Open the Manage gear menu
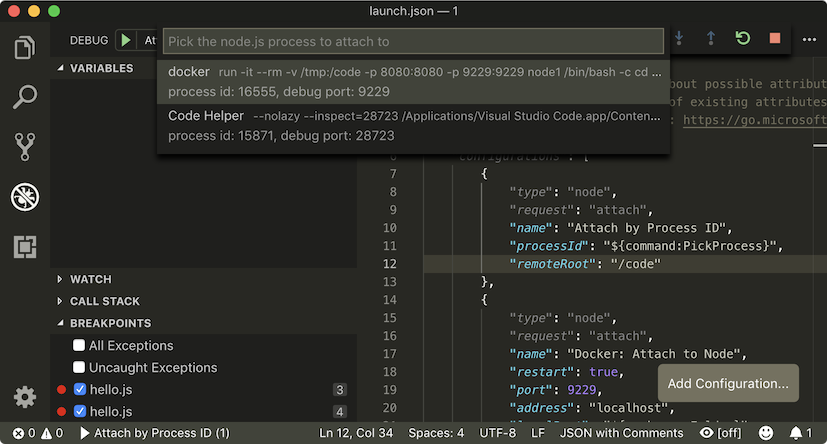Image resolution: width=827 pixels, height=444 pixels. pos(25,397)
